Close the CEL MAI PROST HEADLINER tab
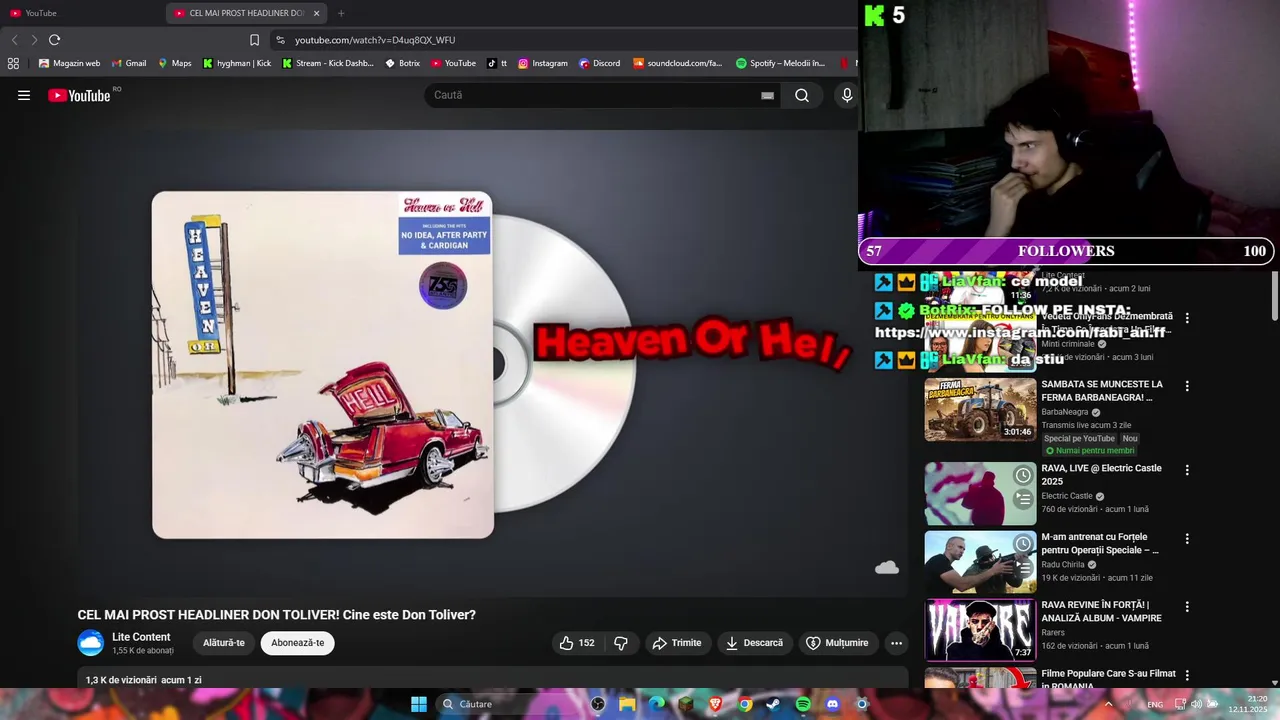 tap(317, 13)
